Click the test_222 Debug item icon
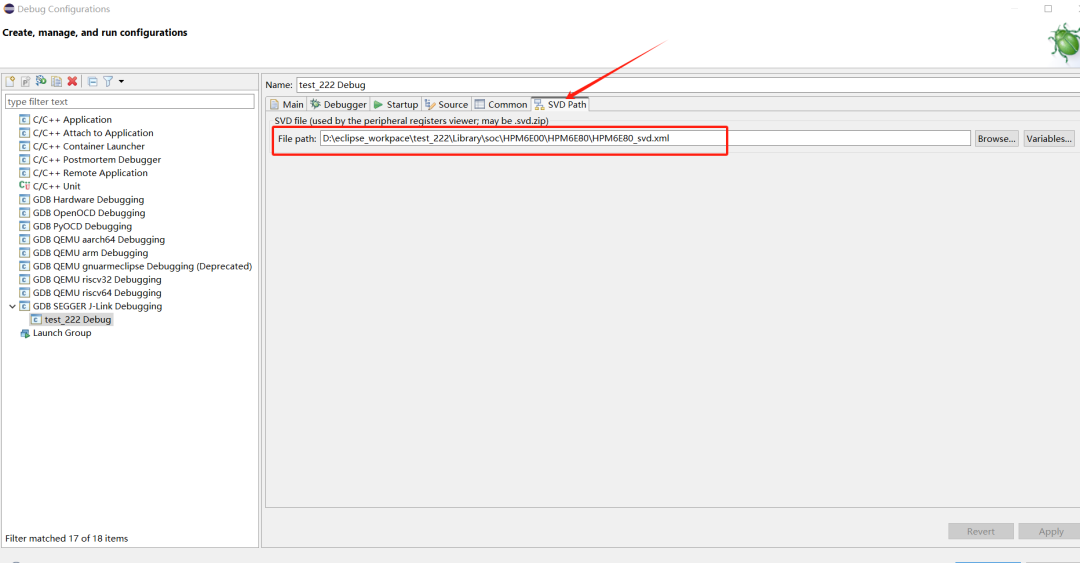The height and width of the screenshot is (563, 1080). [37, 320]
